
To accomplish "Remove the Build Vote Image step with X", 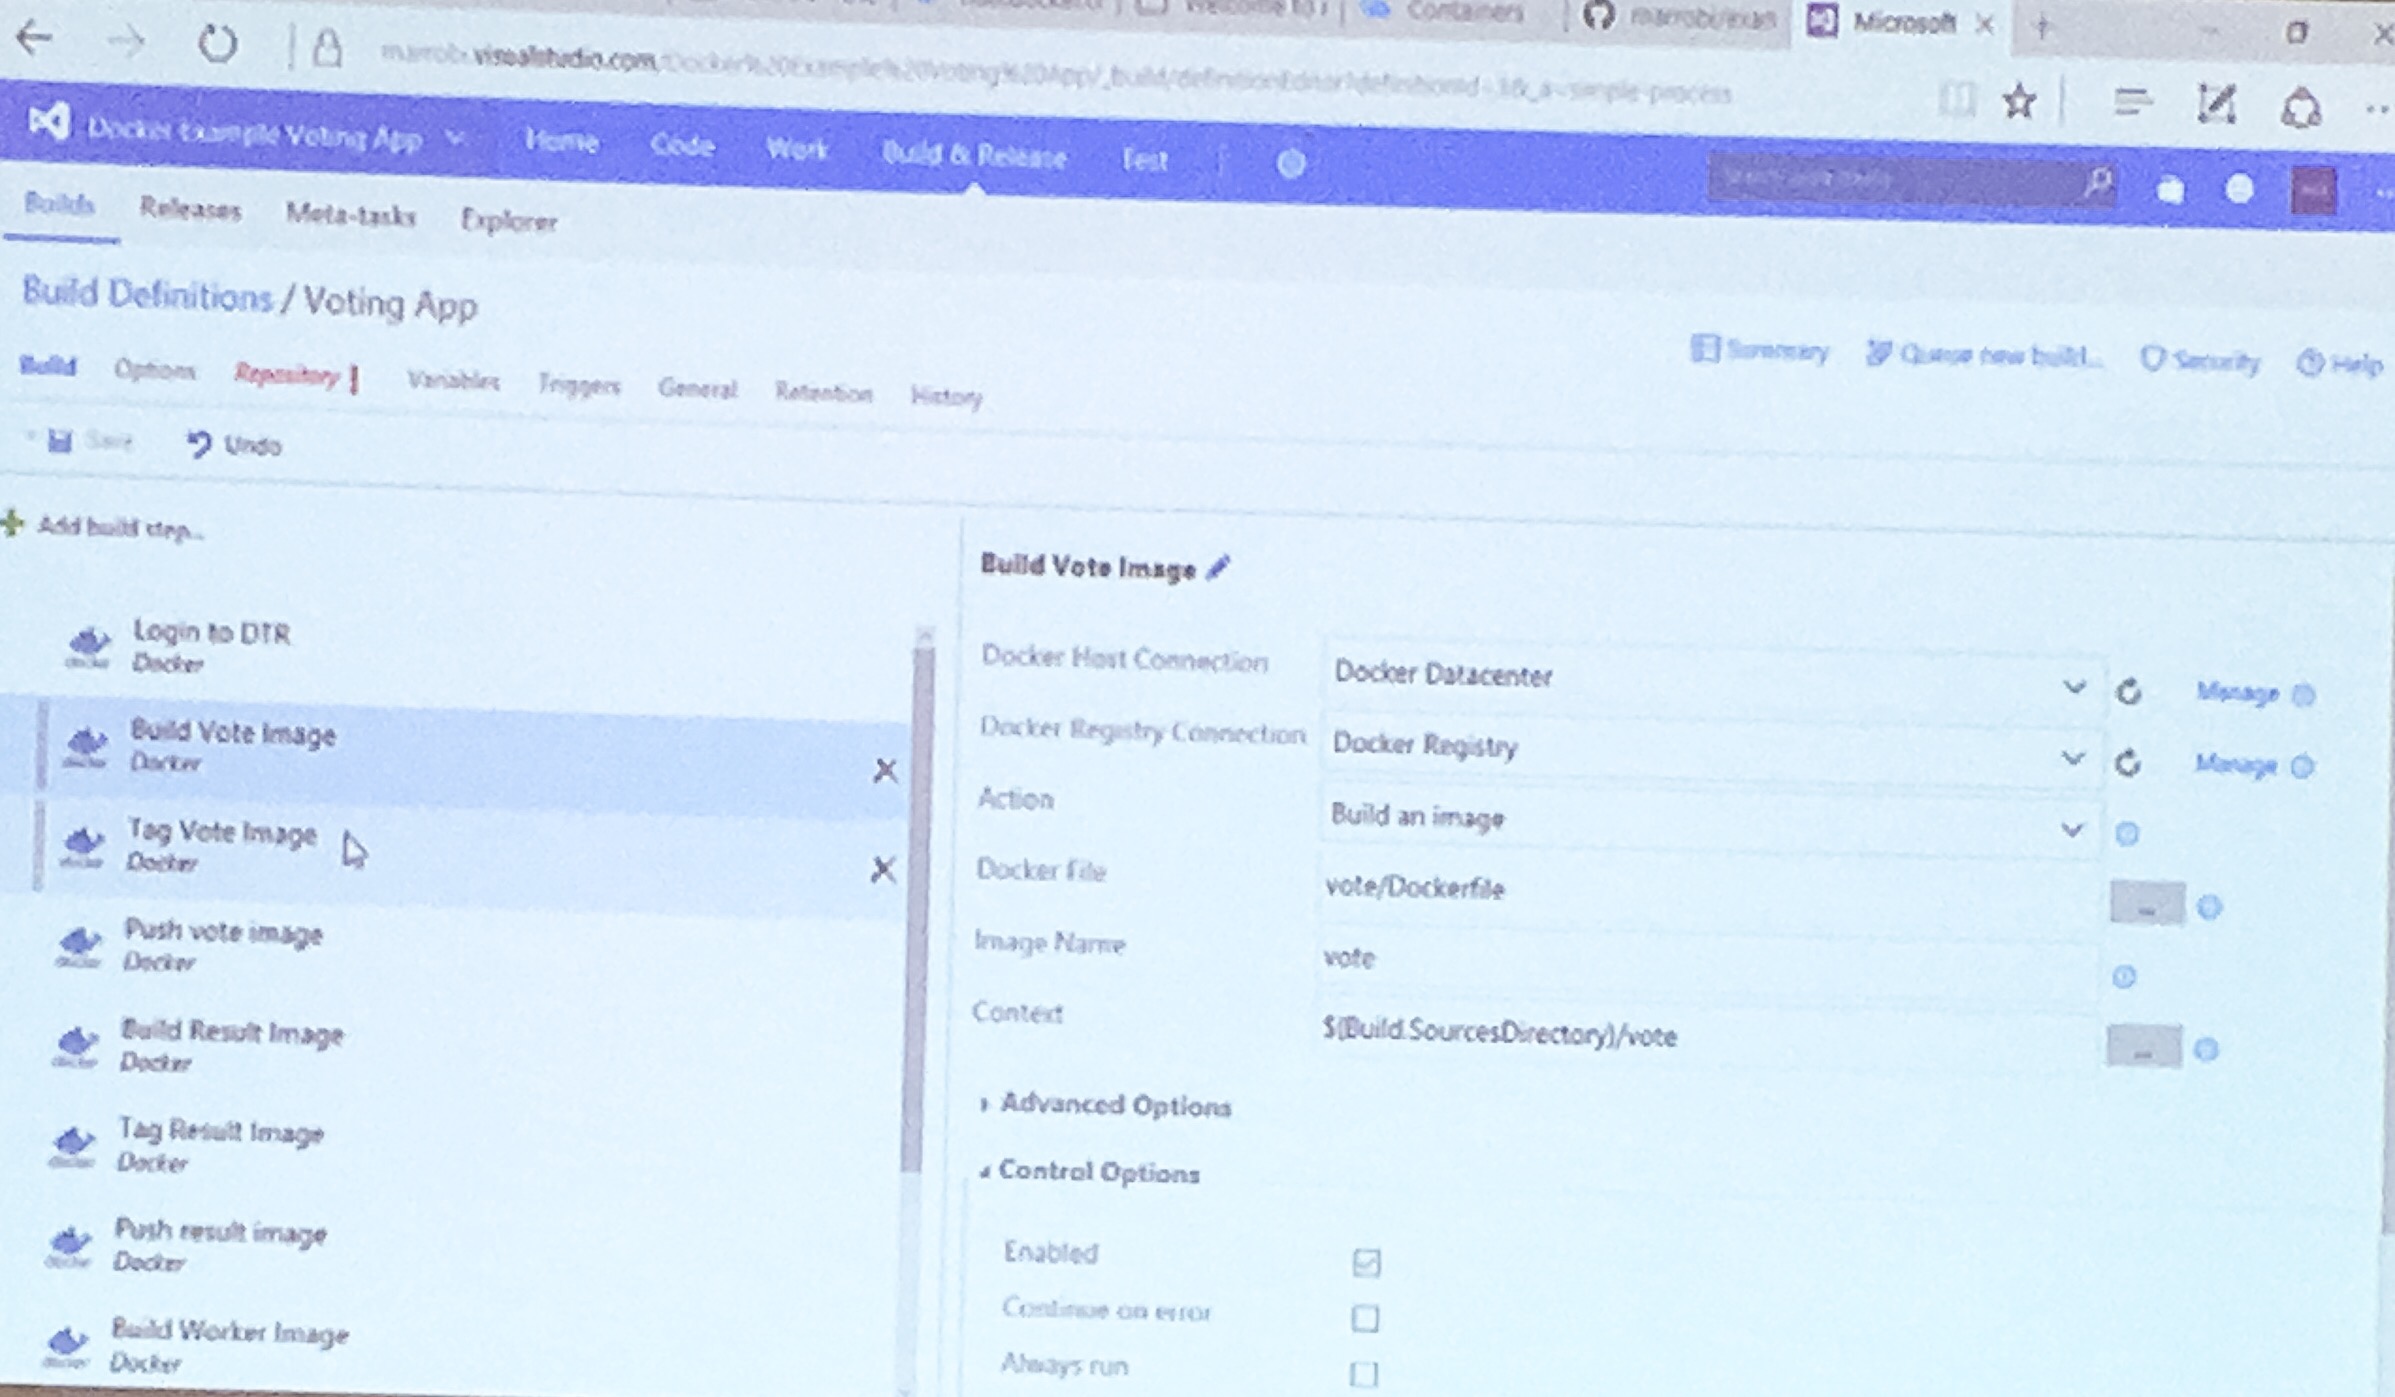I will pyautogui.click(x=885, y=770).
